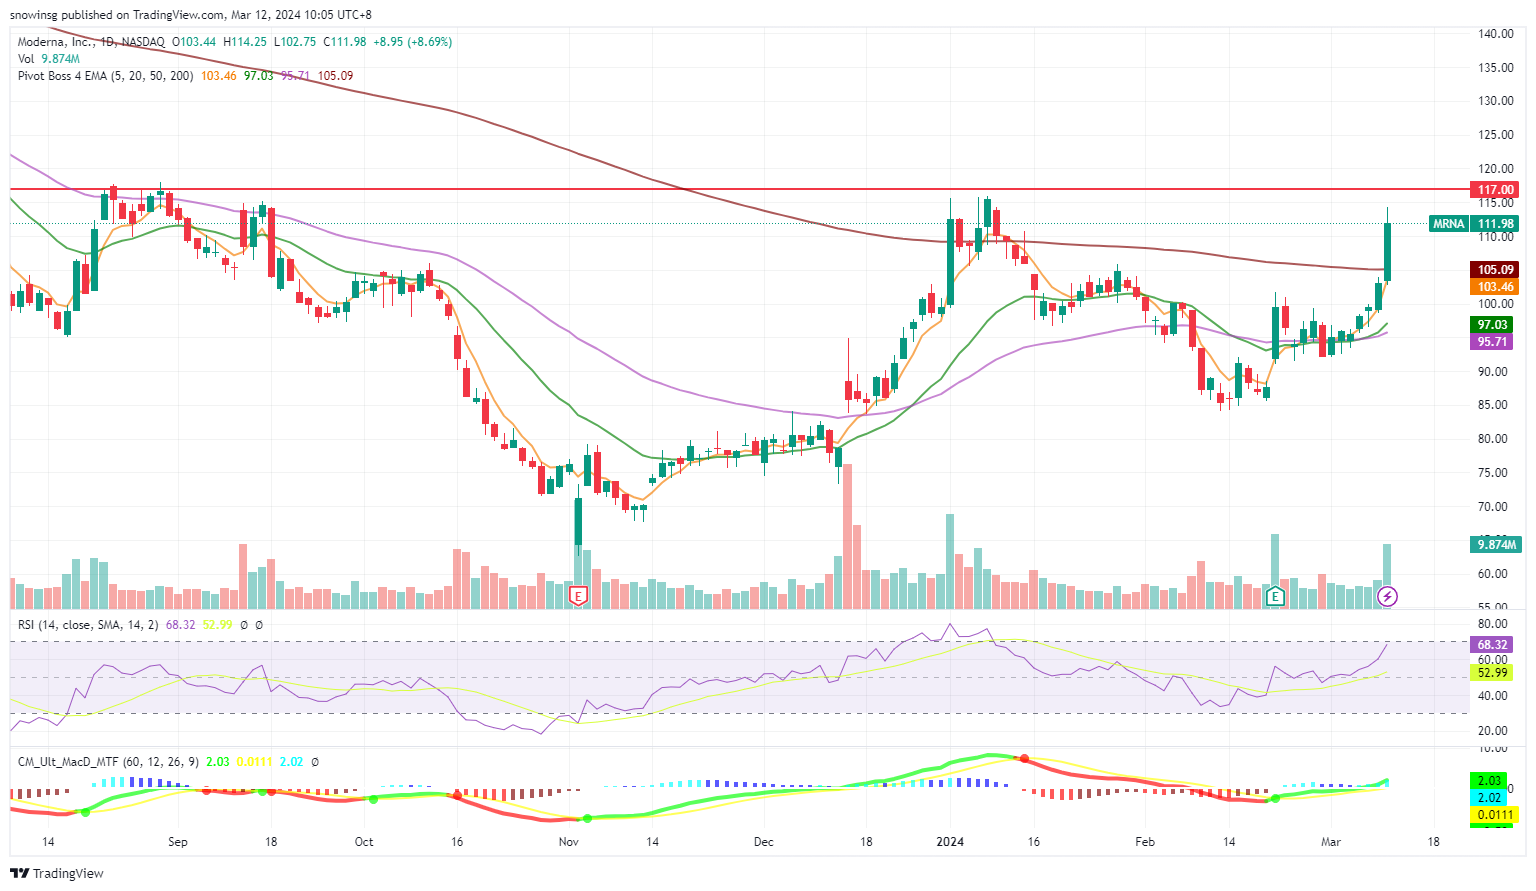Click the cyan 2.02 MACD axis label
1536x891 pixels.
[x=1489, y=798]
